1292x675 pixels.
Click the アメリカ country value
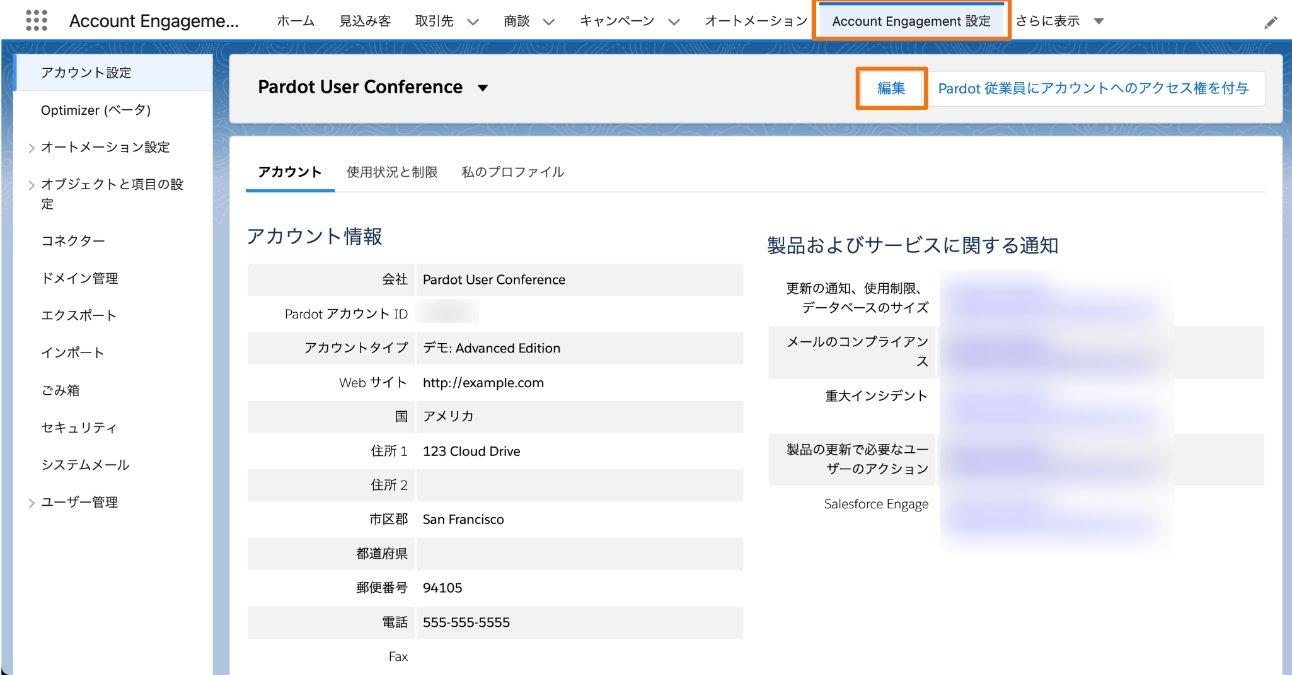tap(448, 416)
